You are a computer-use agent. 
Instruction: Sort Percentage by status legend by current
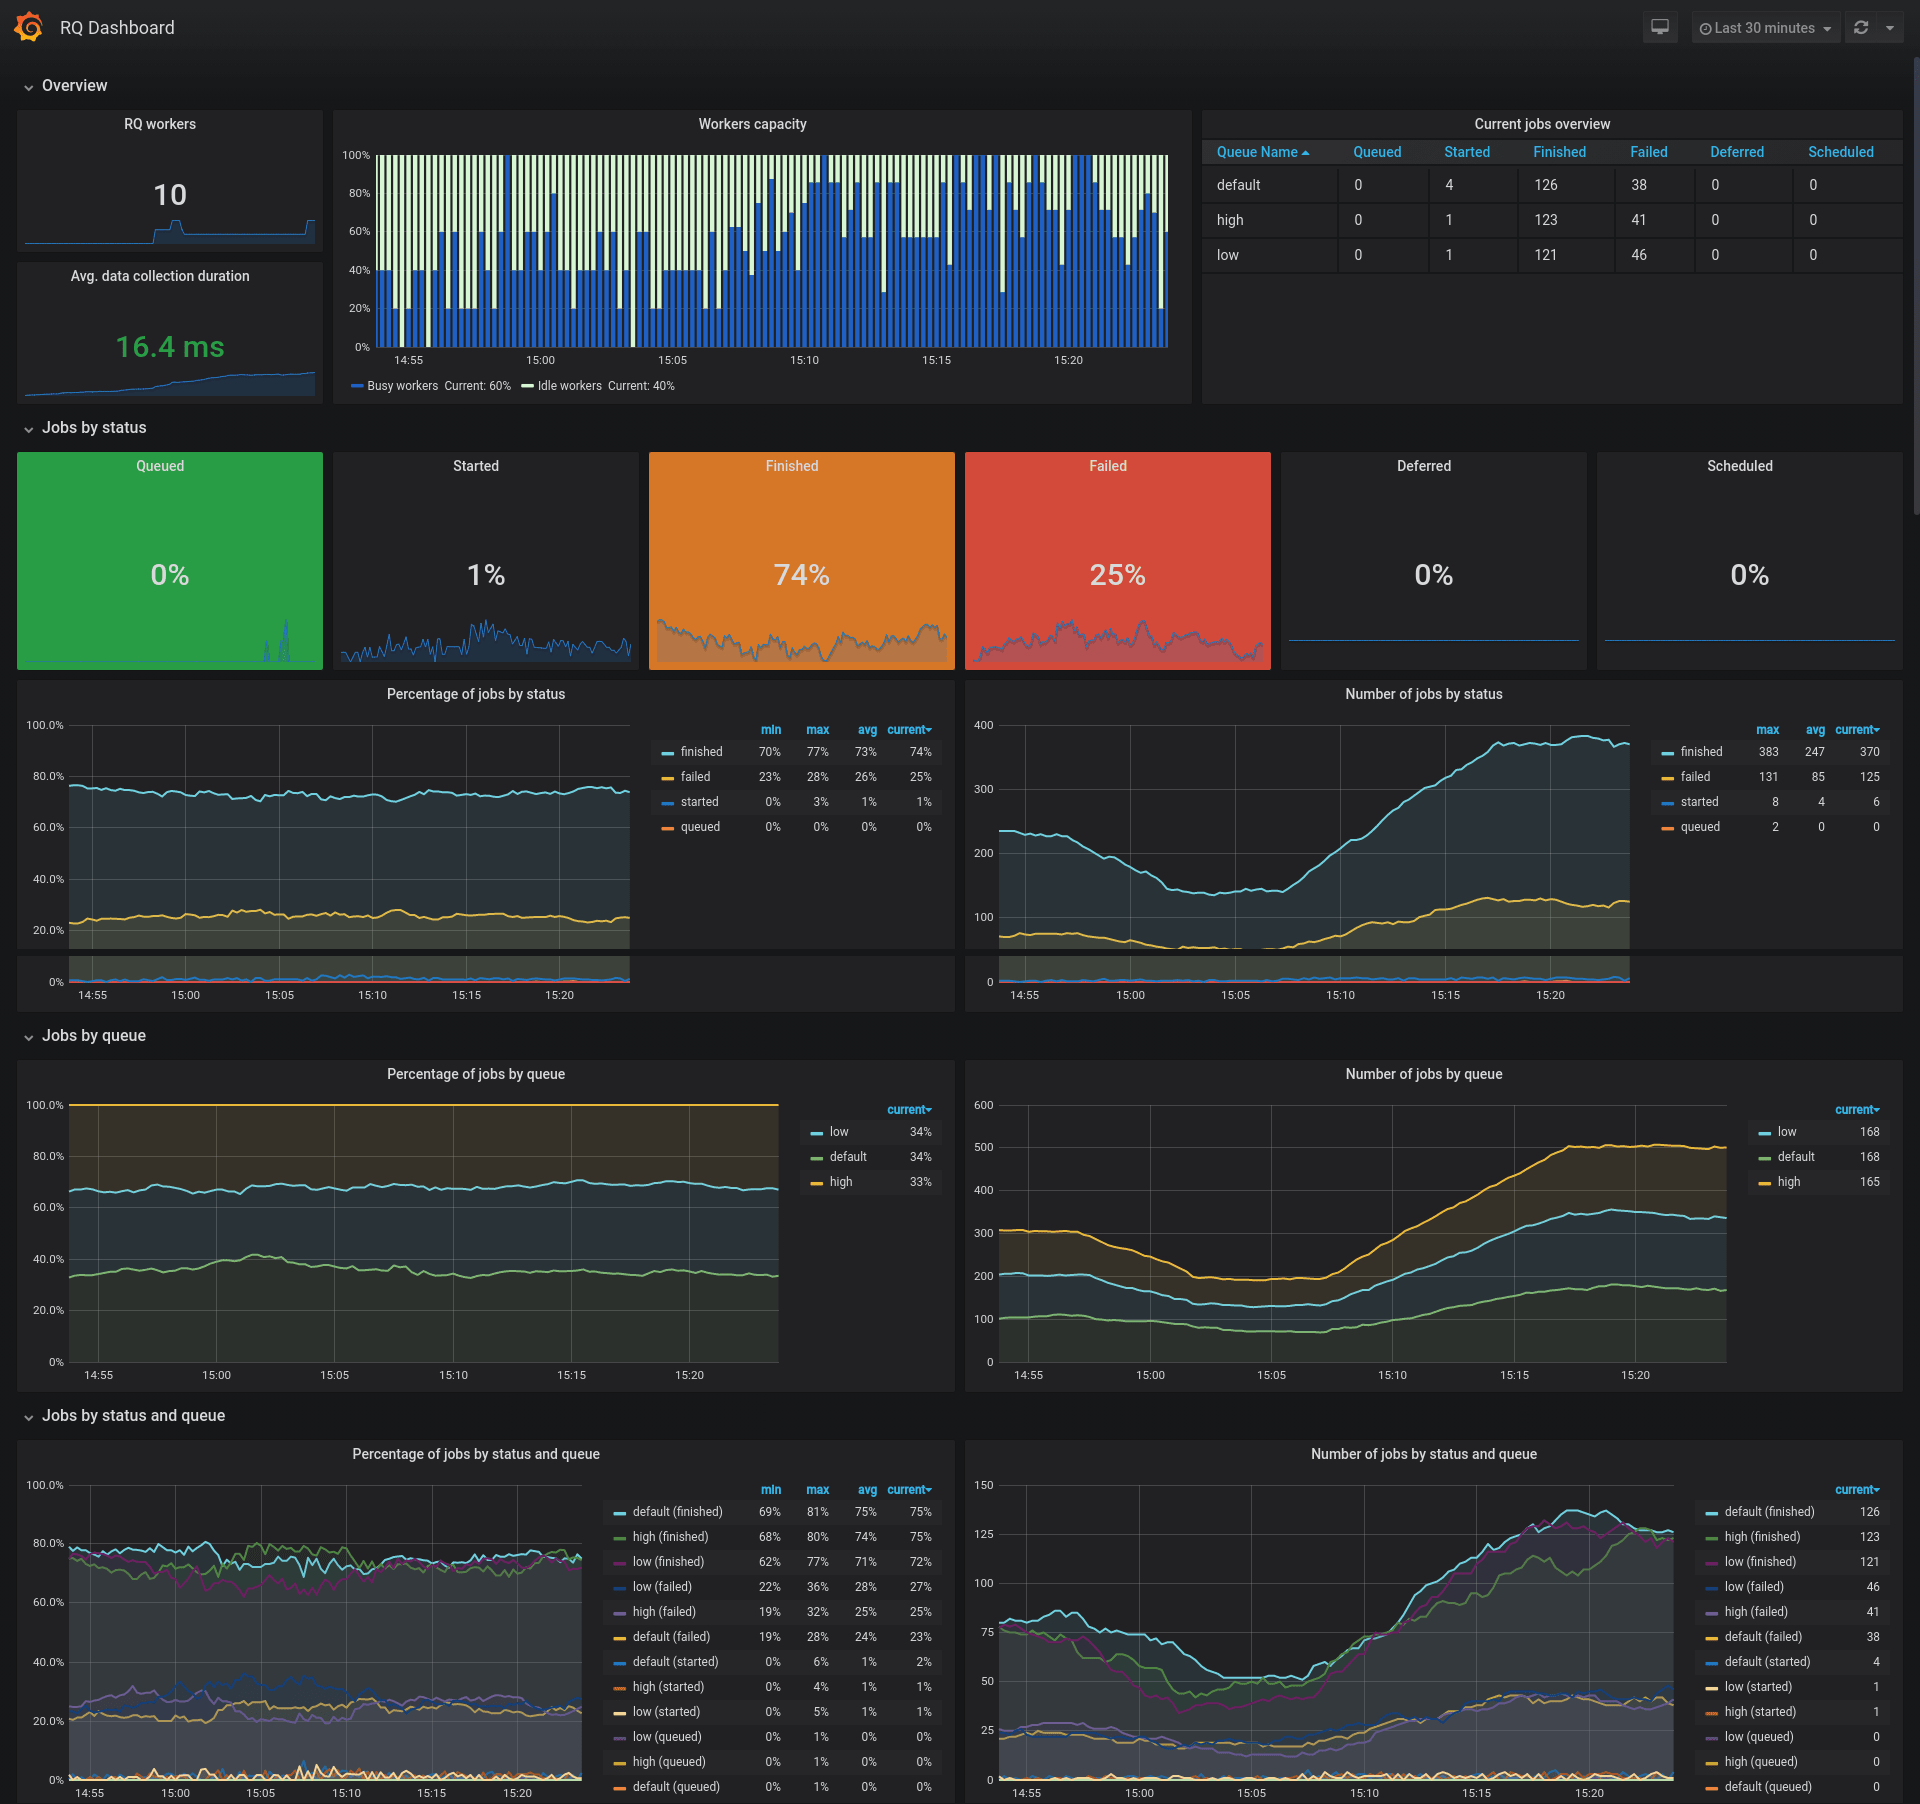(x=909, y=730)
